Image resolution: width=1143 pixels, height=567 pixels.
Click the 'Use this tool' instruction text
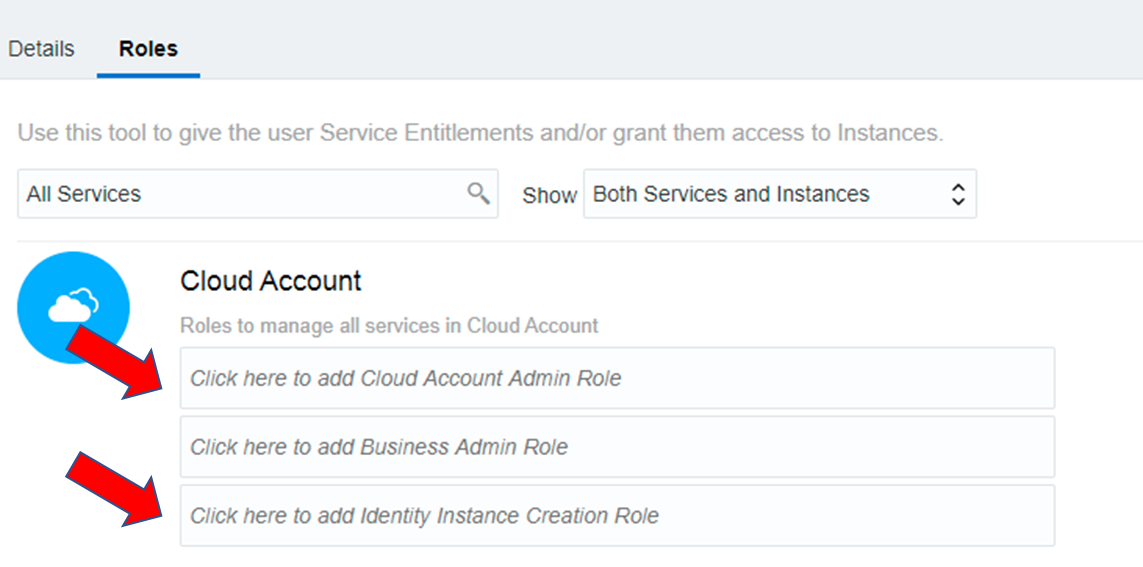(x=480, y=133)
